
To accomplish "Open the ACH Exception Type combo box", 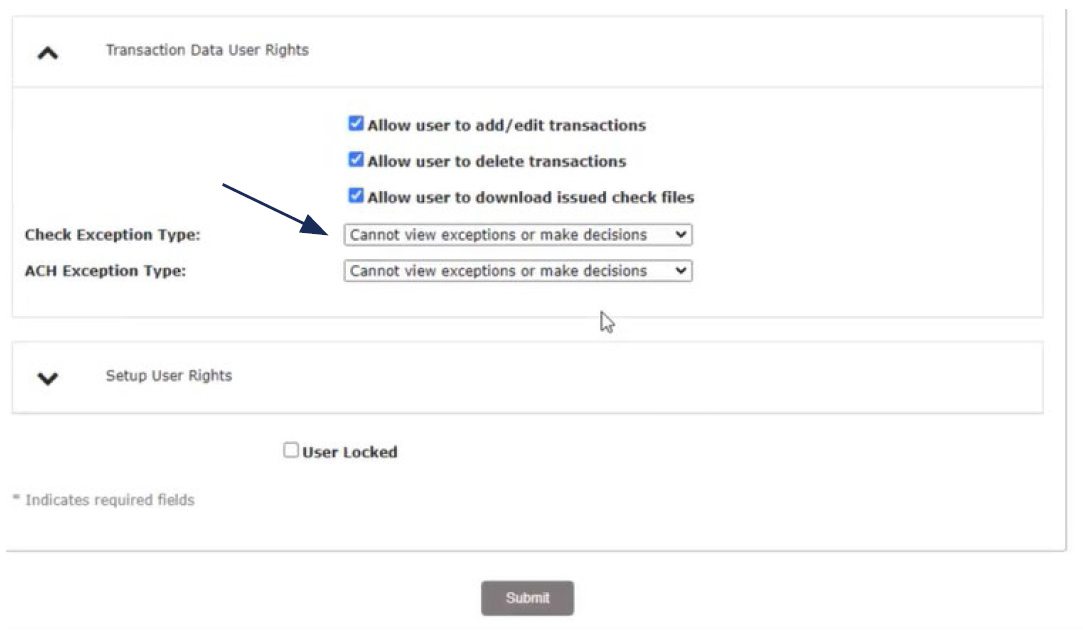I will (517, 270).
